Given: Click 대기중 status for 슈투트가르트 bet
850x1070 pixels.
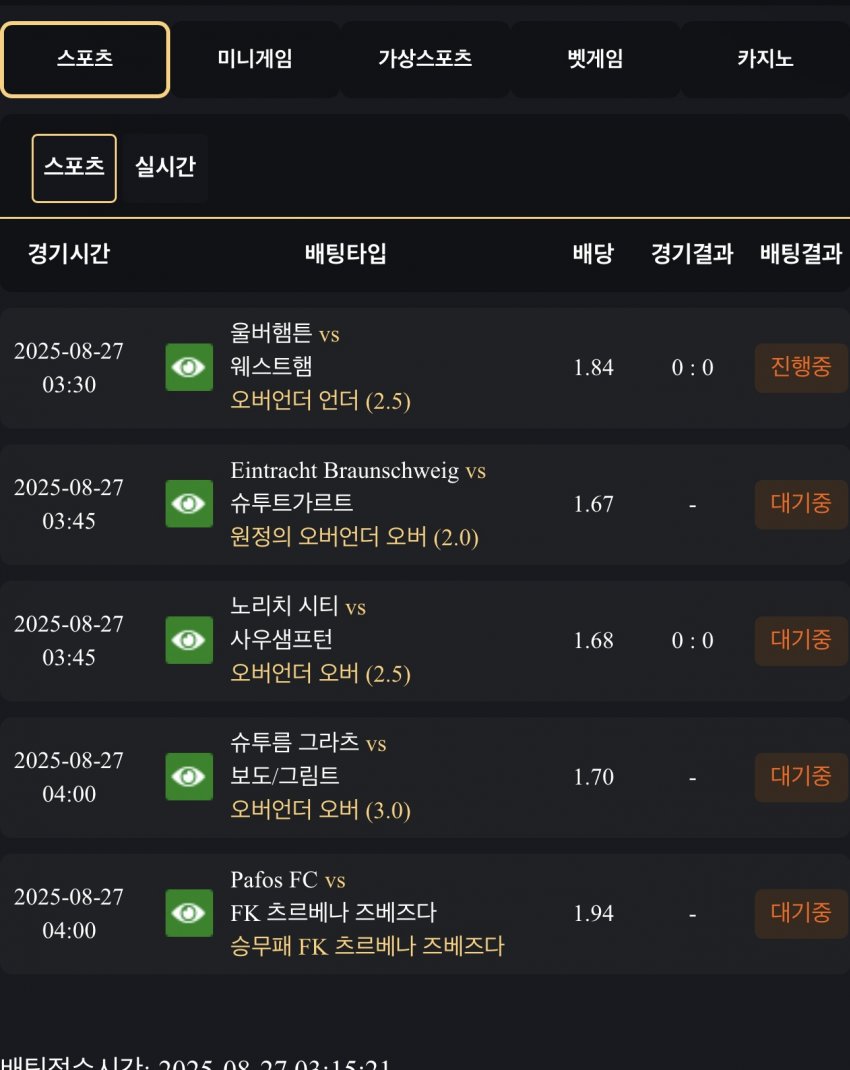Looking at the screenshot, I should click(x=801, y=504).
